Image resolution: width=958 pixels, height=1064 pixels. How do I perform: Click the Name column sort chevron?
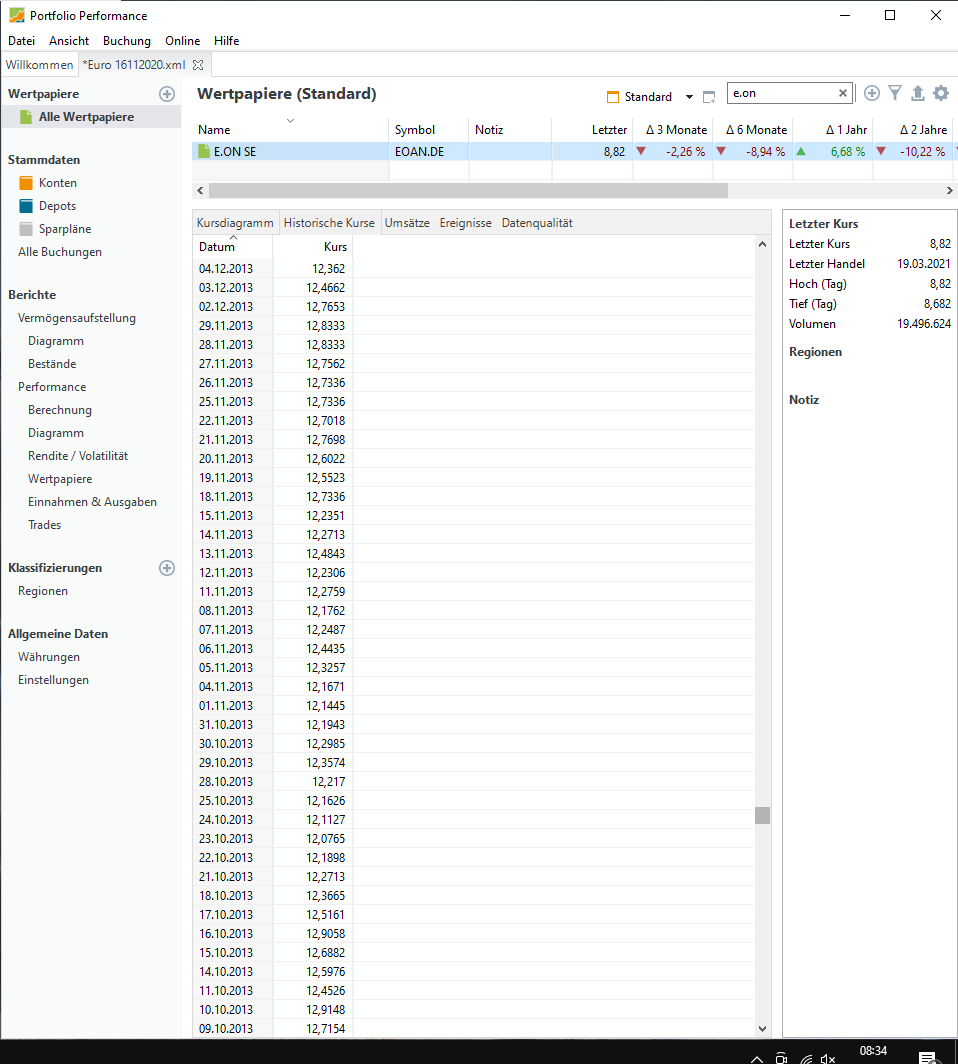(x=290, y=121)
